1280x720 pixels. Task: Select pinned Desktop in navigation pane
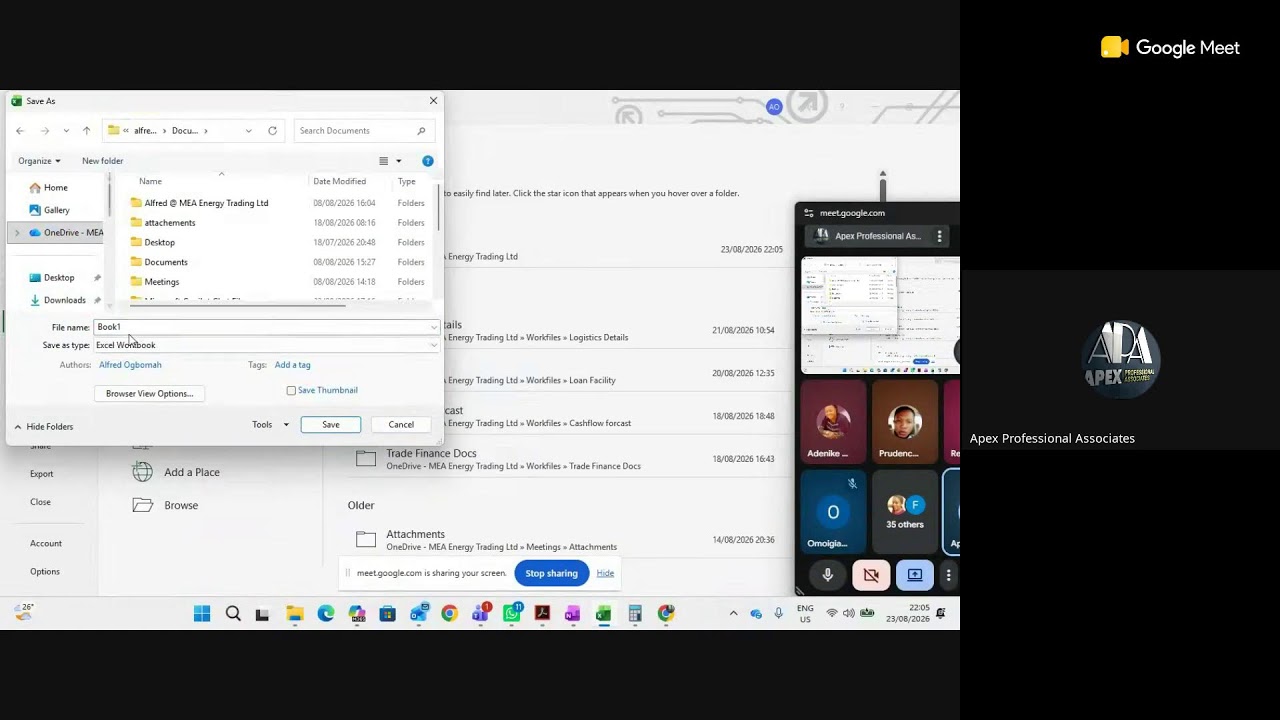(x=59, y=278)
